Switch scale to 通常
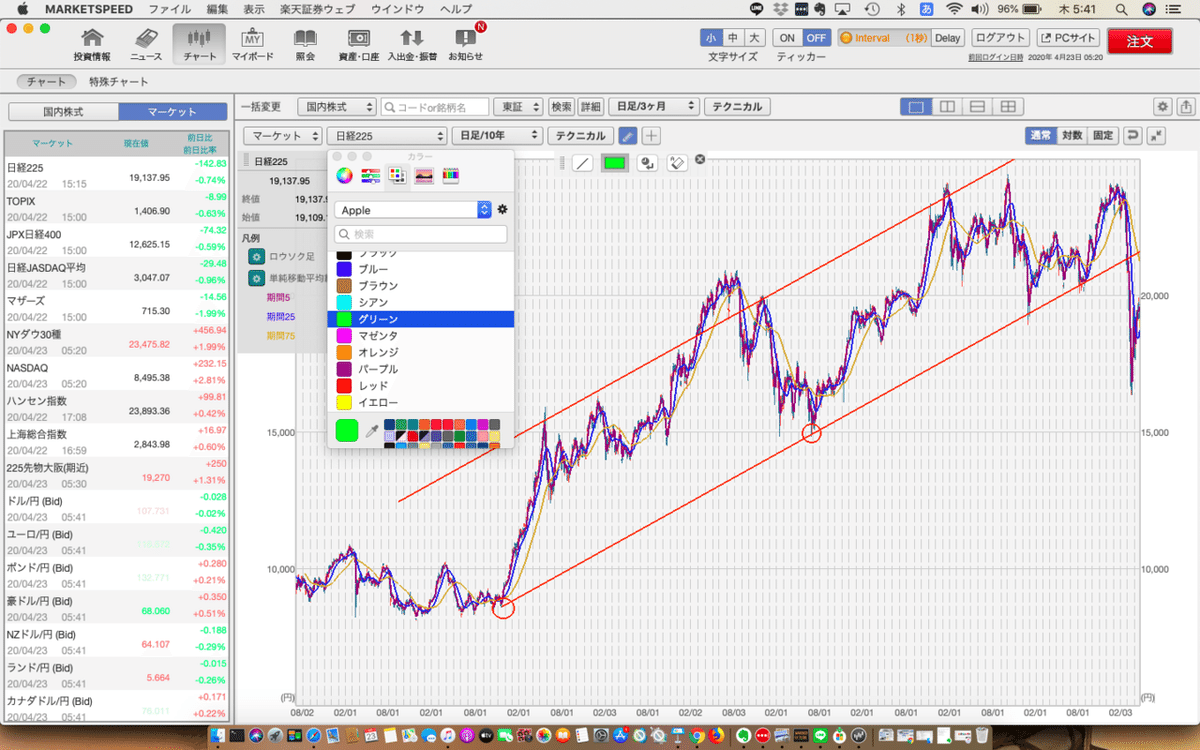1200x750 pixels. [x=1041, y=136]
